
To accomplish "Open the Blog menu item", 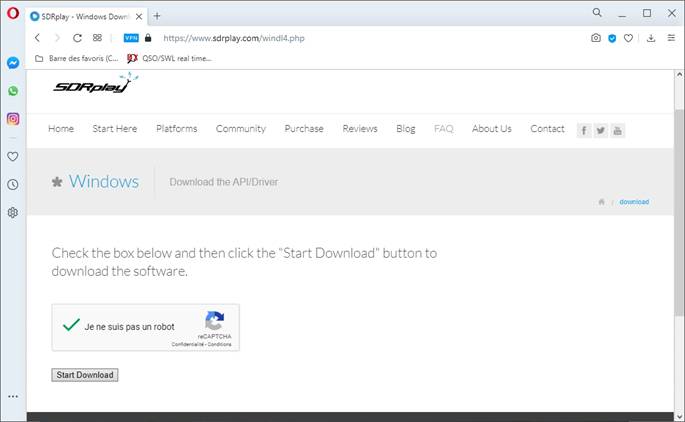I will click(406, 128).
